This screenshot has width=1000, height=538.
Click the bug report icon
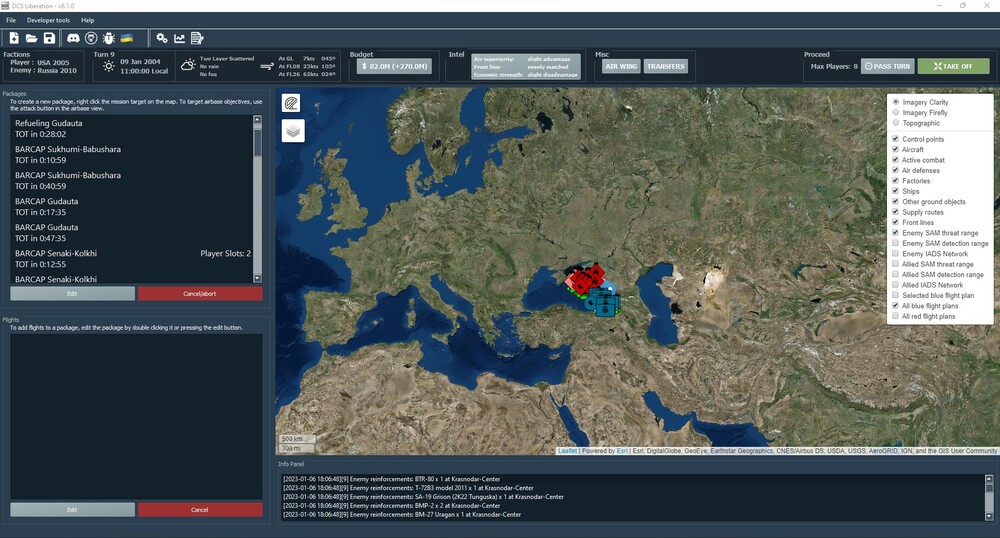pos(108,38)
